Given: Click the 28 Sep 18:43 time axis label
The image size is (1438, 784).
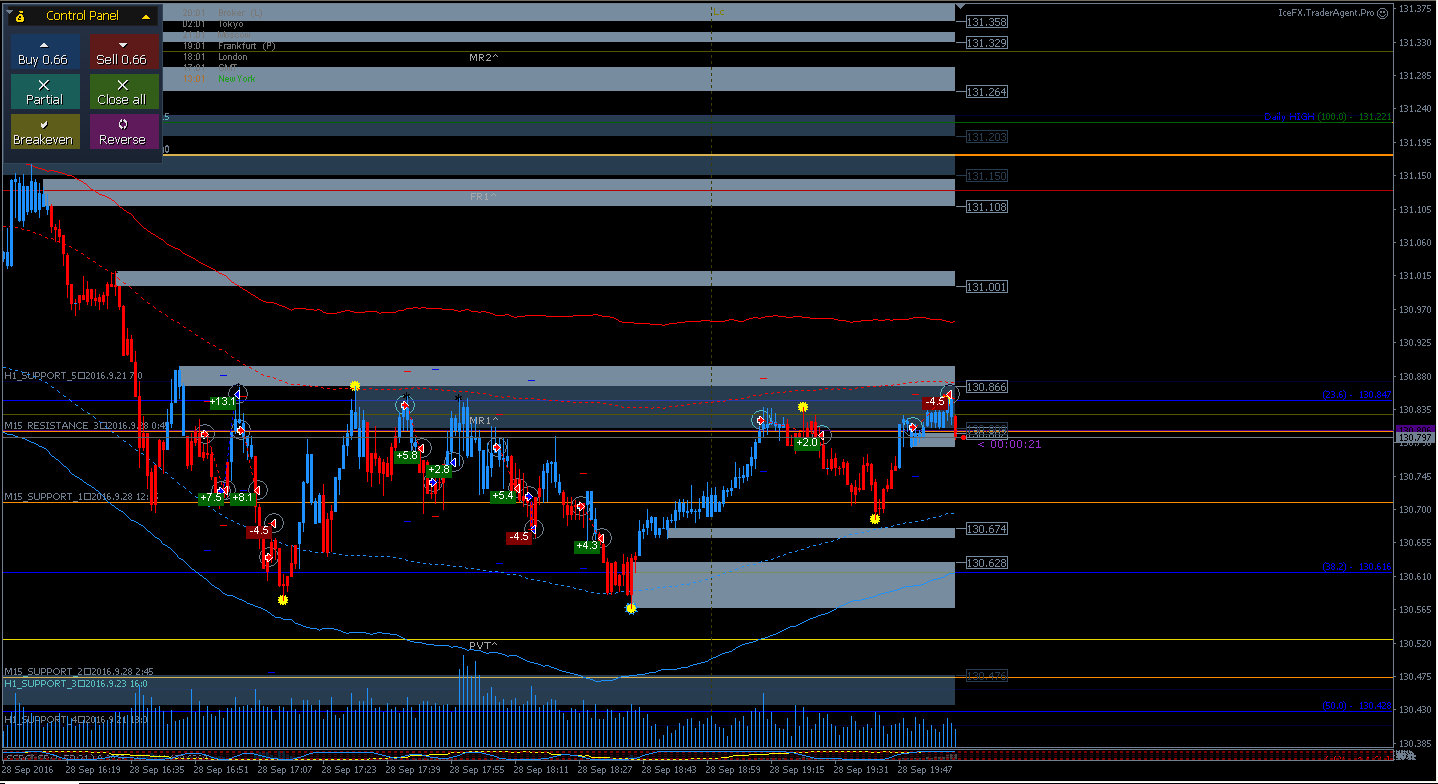Looking at the screenshot, I should coord(669,771).
